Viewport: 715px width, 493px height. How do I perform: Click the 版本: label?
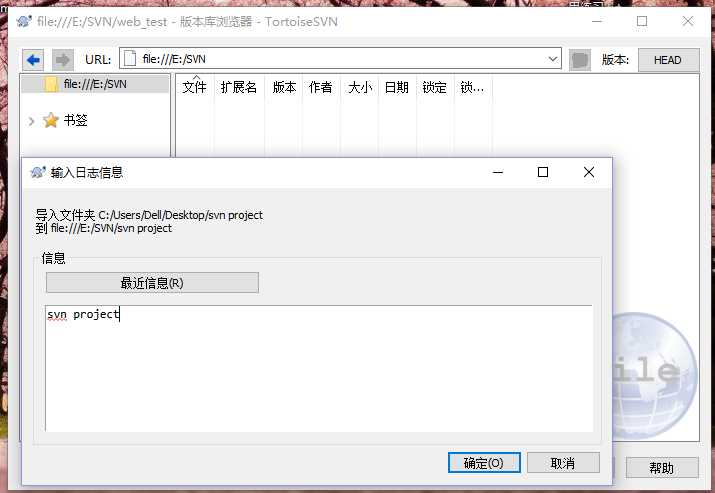tap(615, 60)
